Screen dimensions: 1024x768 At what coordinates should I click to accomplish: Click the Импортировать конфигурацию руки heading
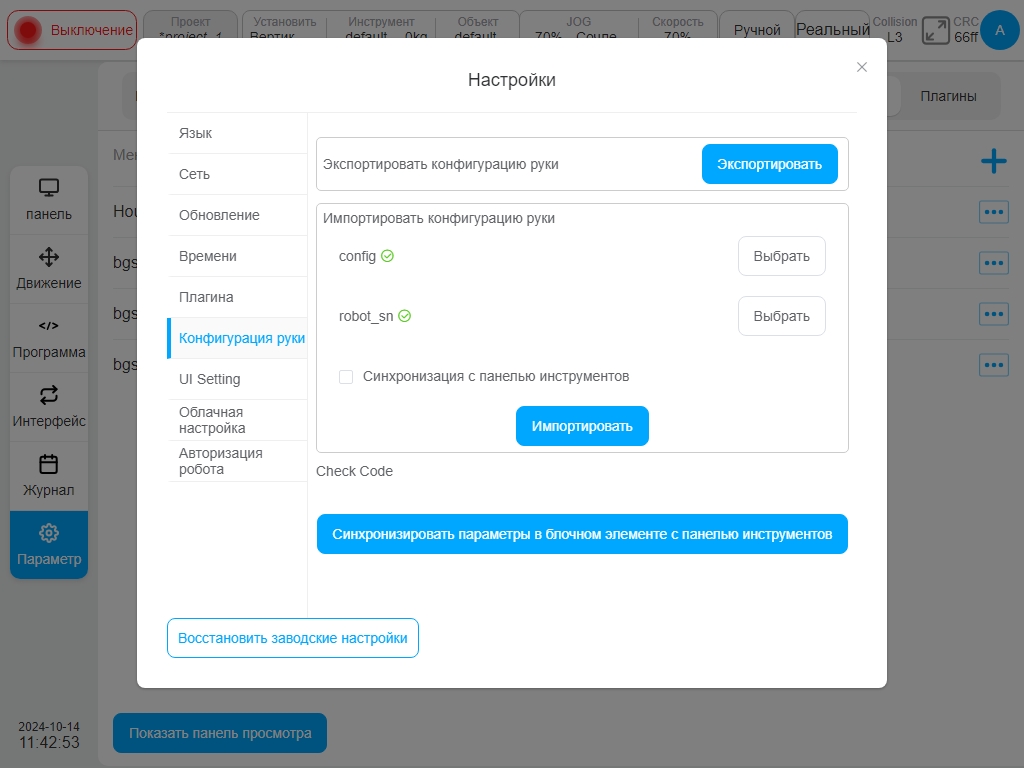[439, 218]
